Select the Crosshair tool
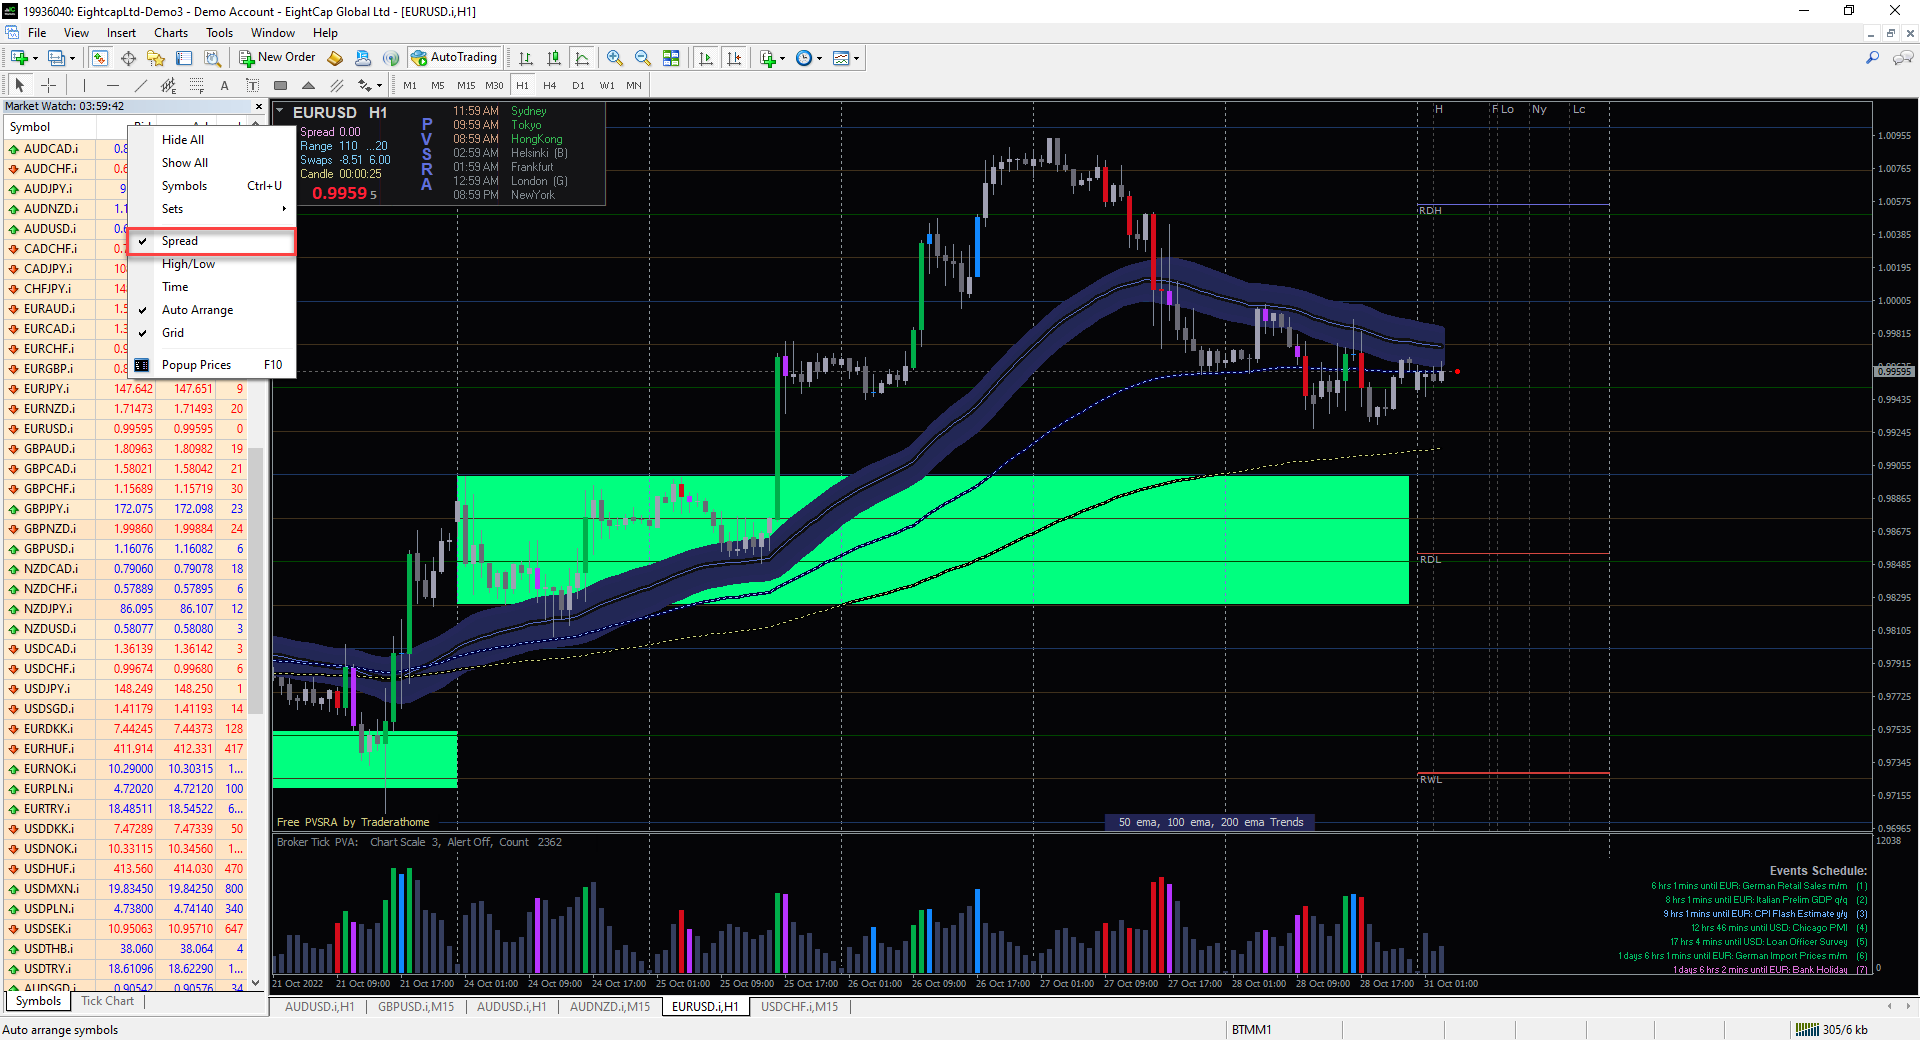The height and width of the screenshot is (1040, 1920). pyautogui.click(x=48, y=86)
